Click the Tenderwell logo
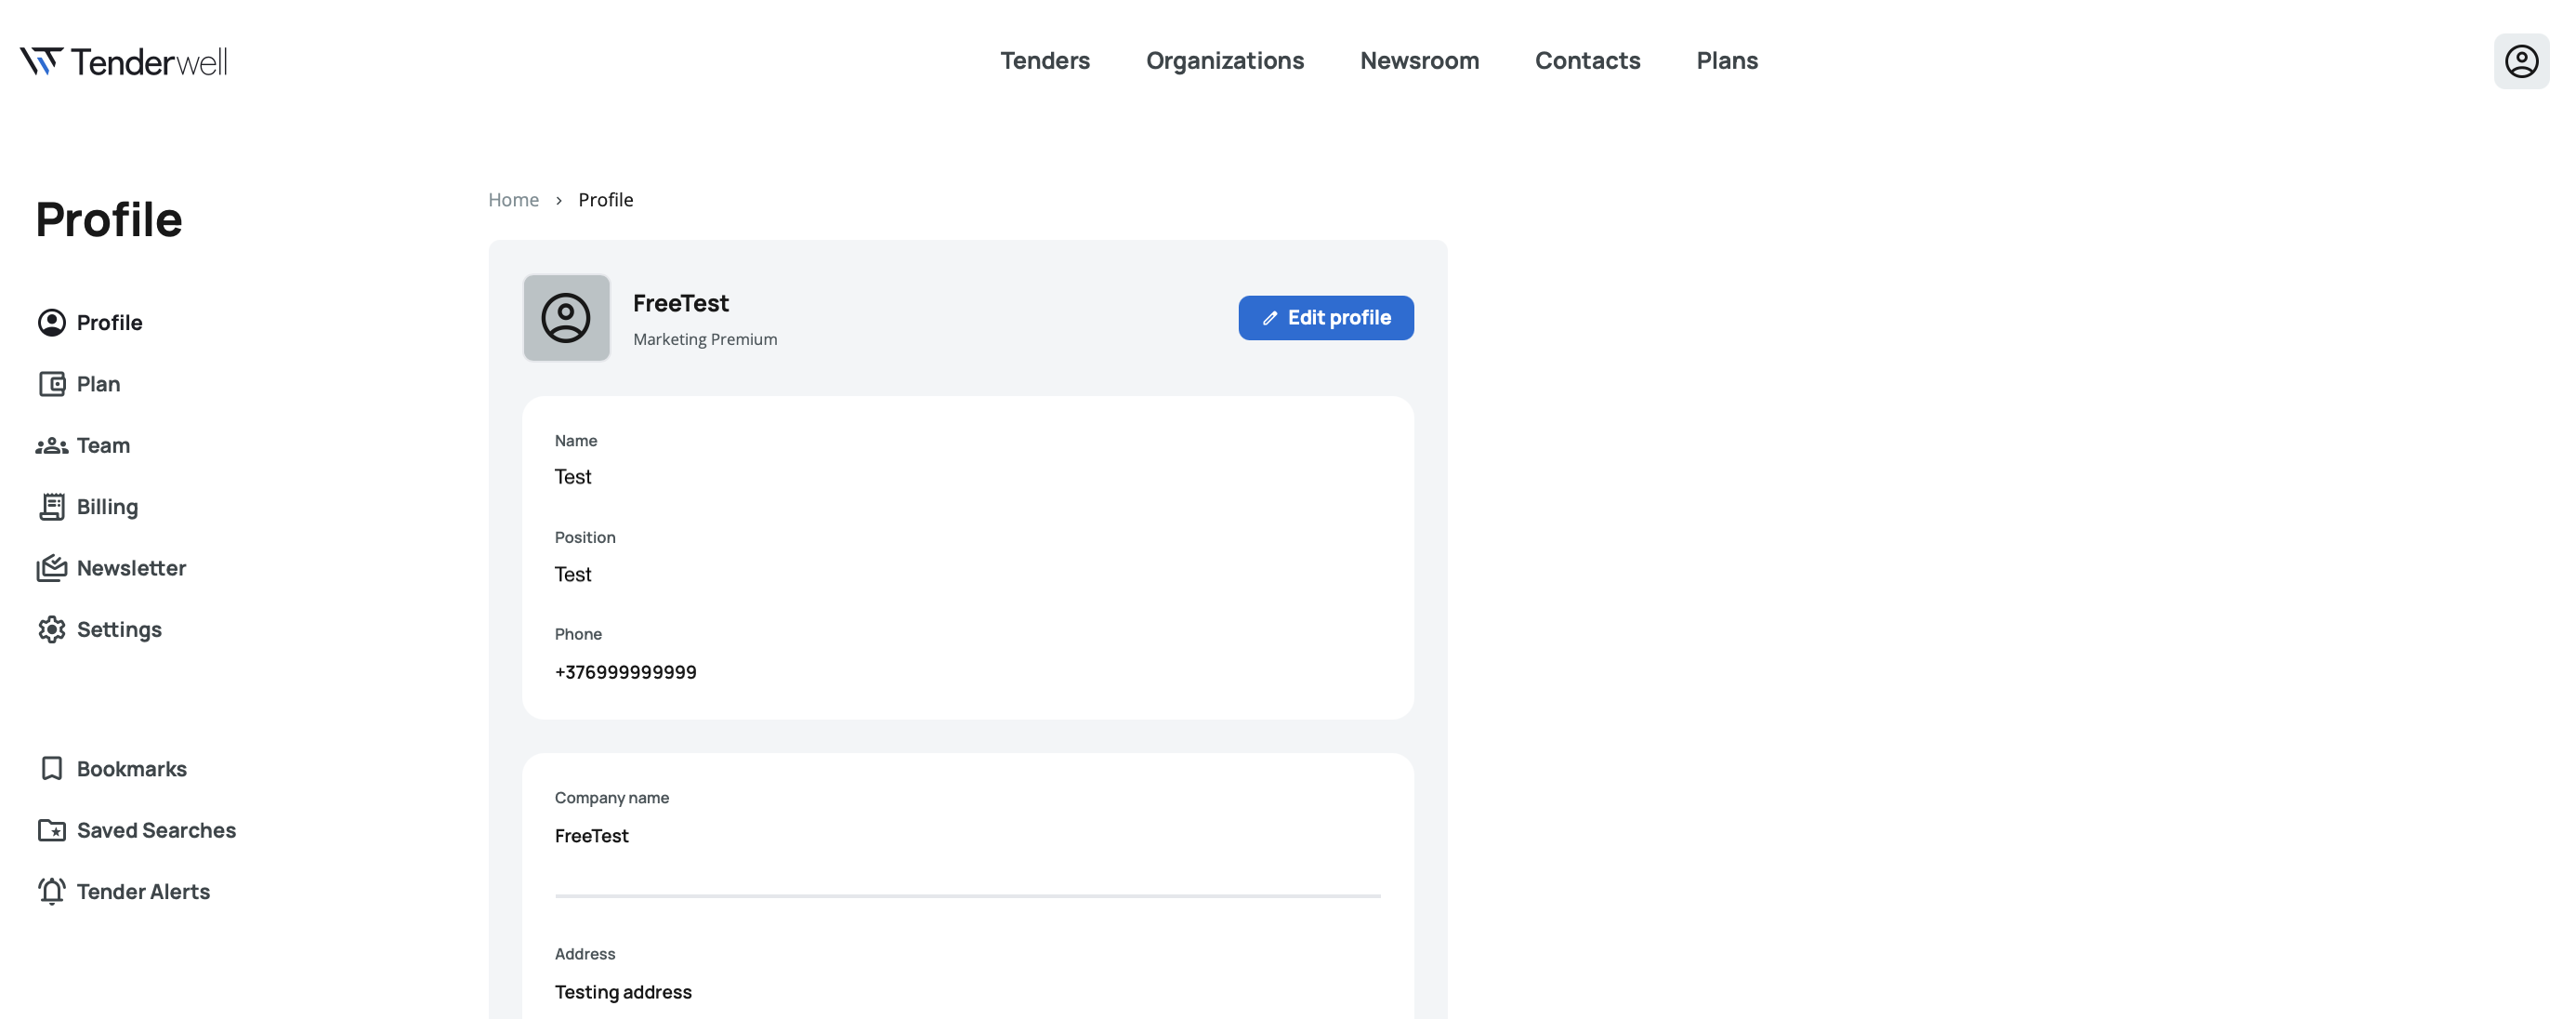Screen dimensions: 2576x1019 click(124, 61)
